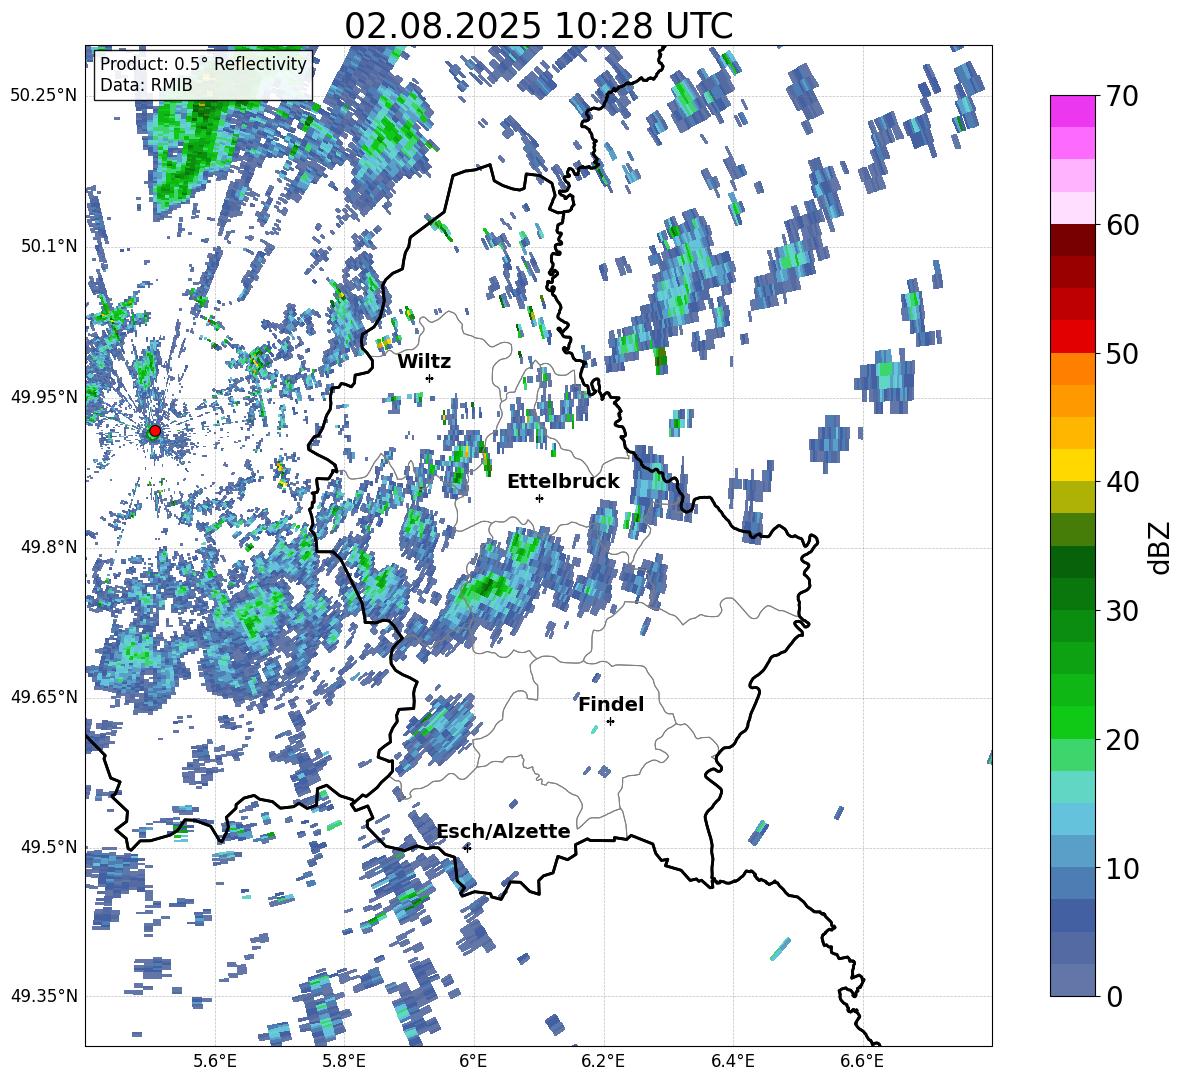Click the Data: RMIB text
Screen dimensions: 1184x1081
pyautogui.click(x=146, y=85)
